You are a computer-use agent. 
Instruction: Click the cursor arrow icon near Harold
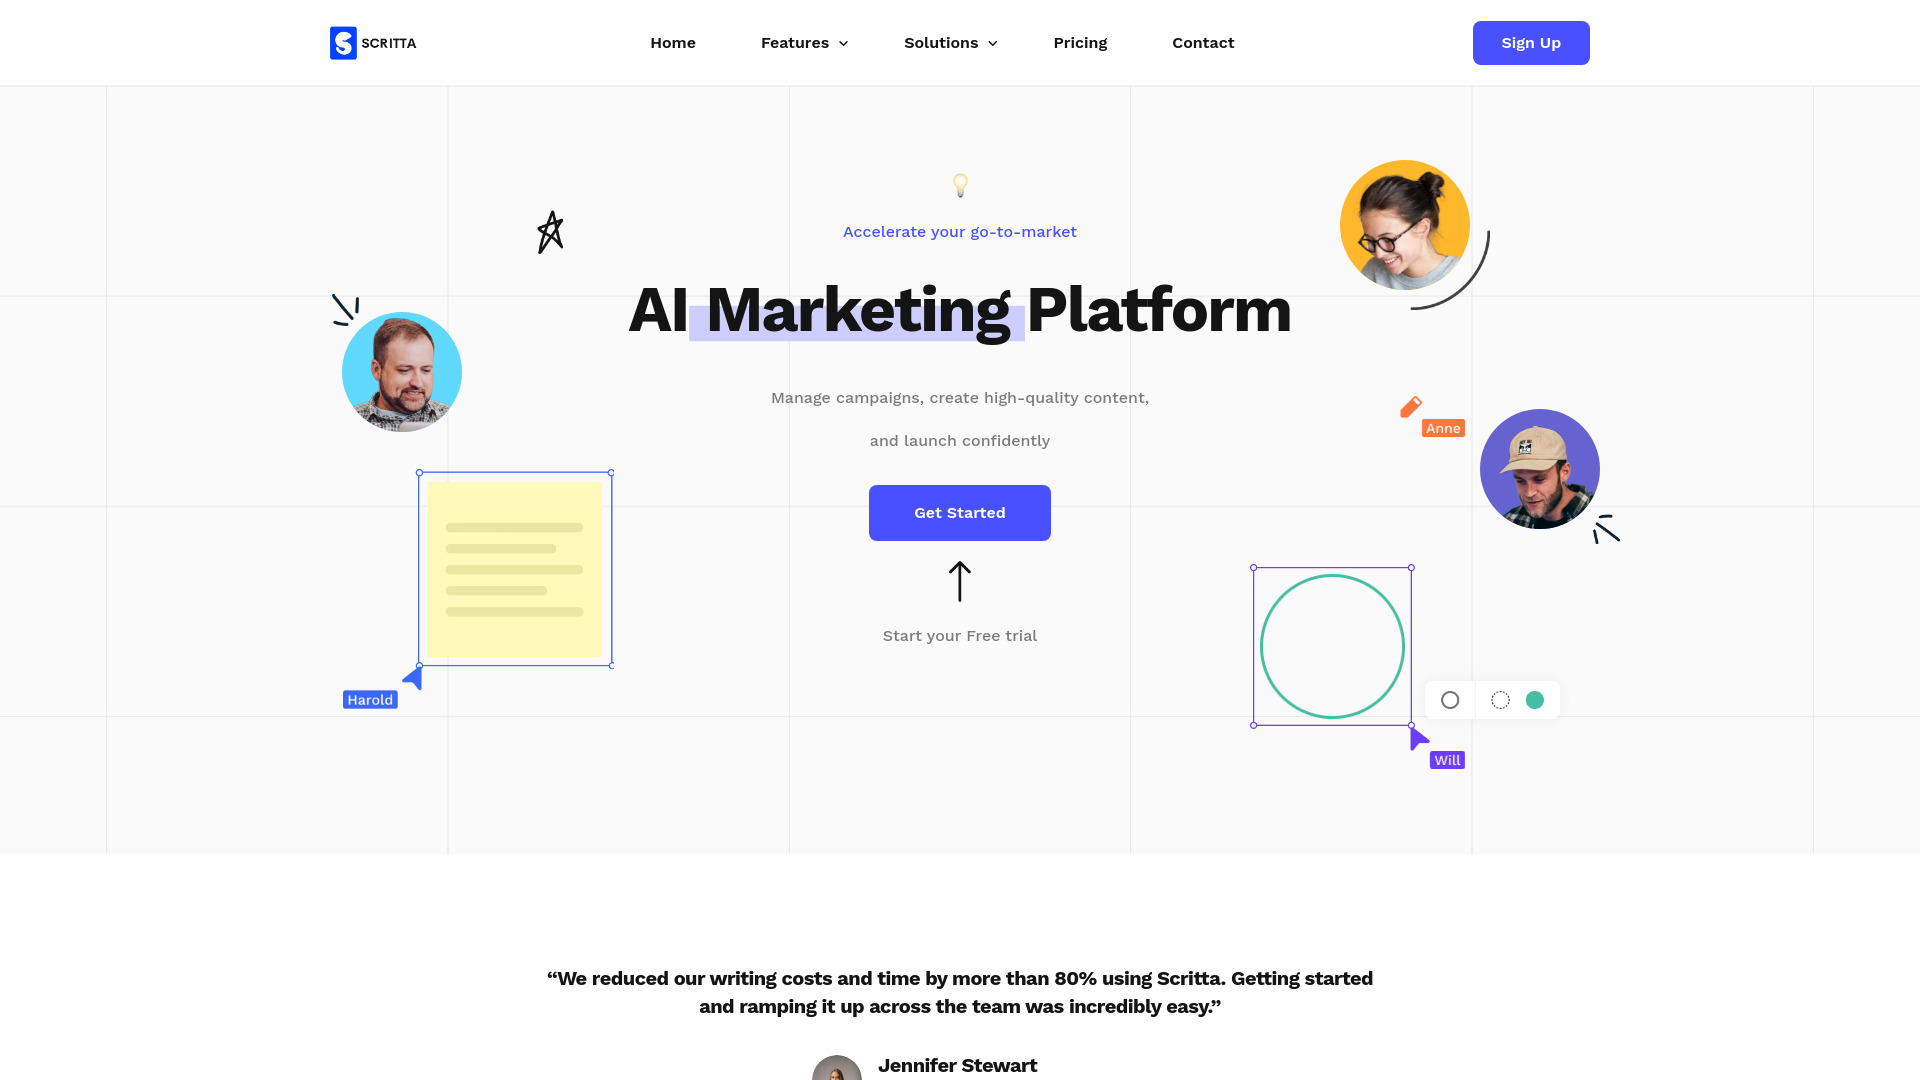click(413, 678)
